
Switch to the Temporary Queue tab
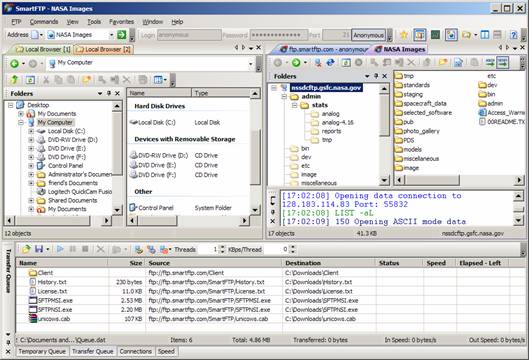click(x=42, y=352)
